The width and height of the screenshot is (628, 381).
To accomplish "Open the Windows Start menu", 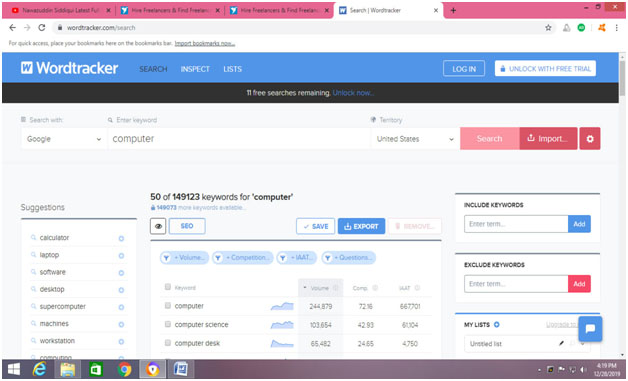I will point(14,369).
